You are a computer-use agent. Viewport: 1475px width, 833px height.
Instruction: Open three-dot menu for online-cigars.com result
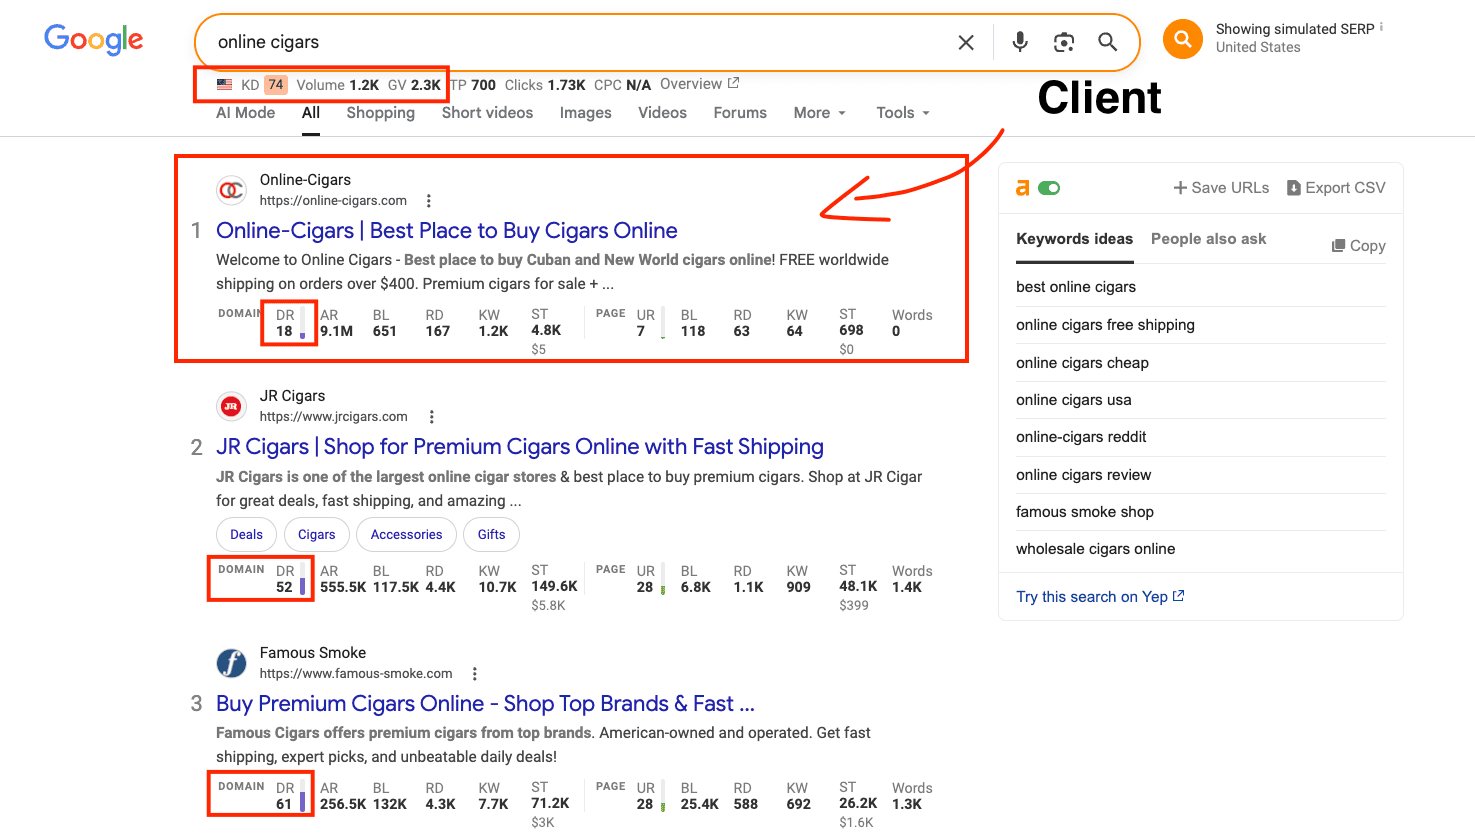(x=428, y=200)
